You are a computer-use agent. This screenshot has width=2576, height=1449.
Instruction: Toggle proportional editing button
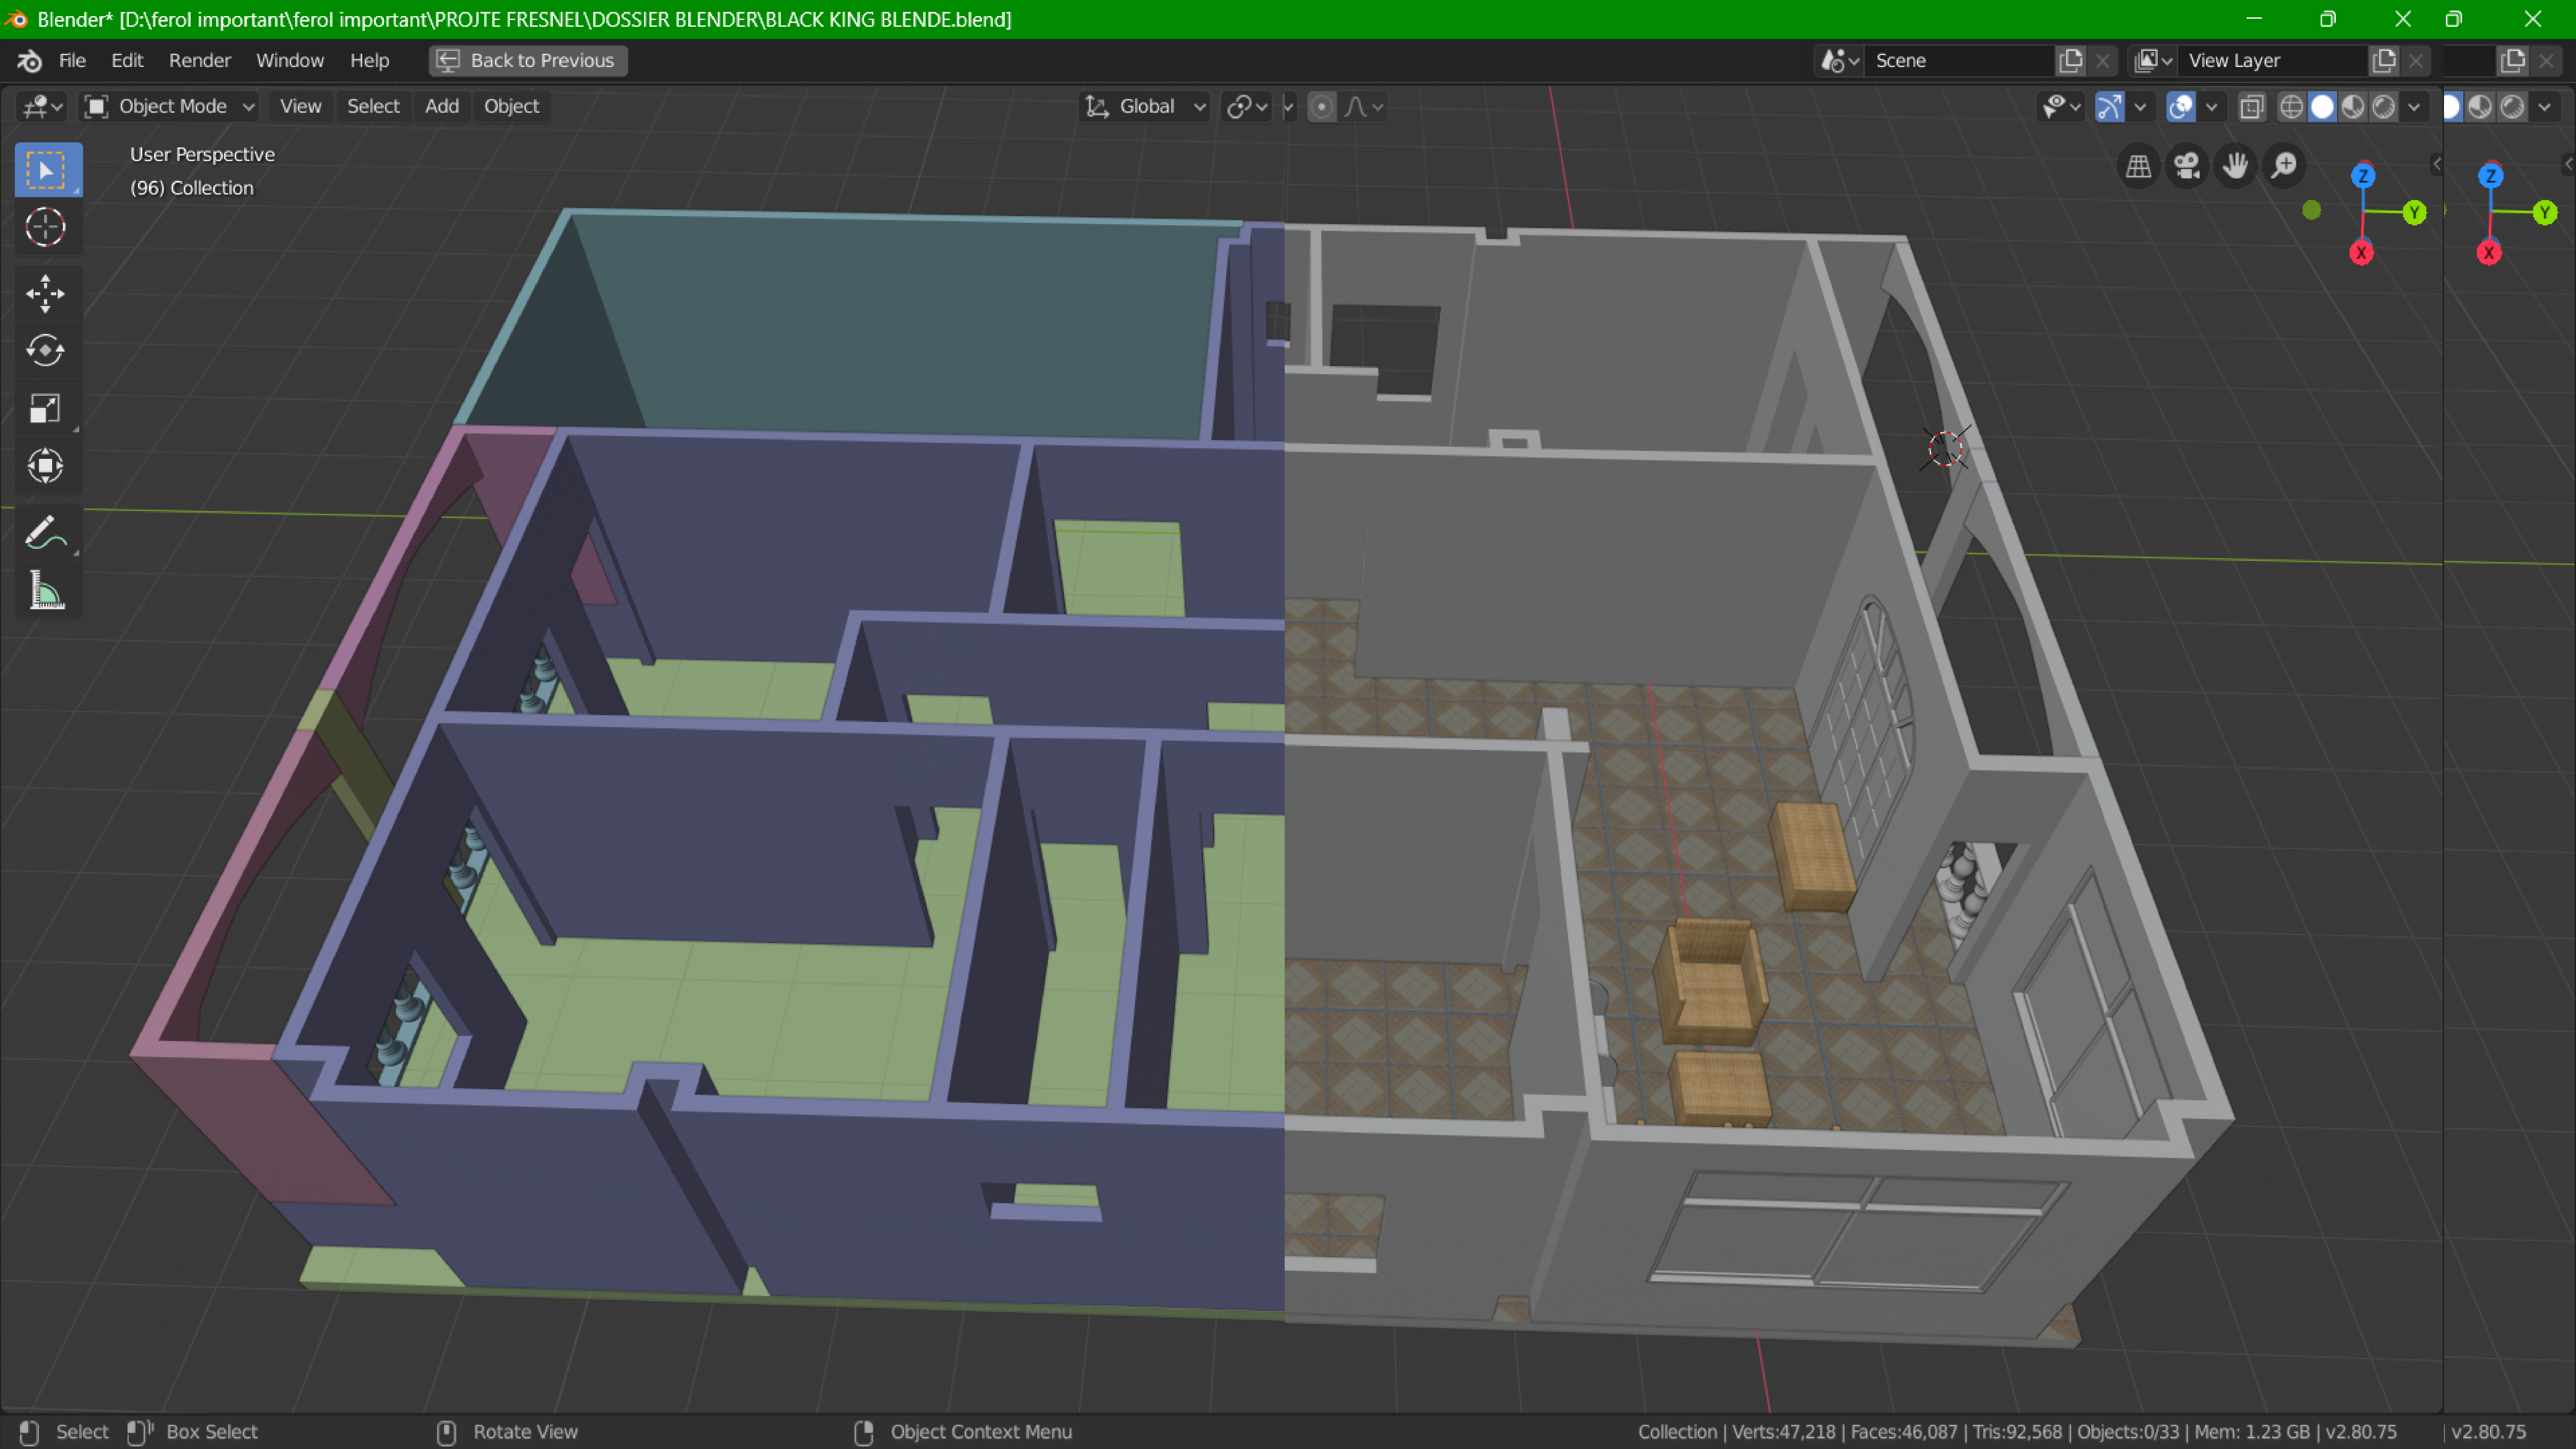(x=1322, y=107)
